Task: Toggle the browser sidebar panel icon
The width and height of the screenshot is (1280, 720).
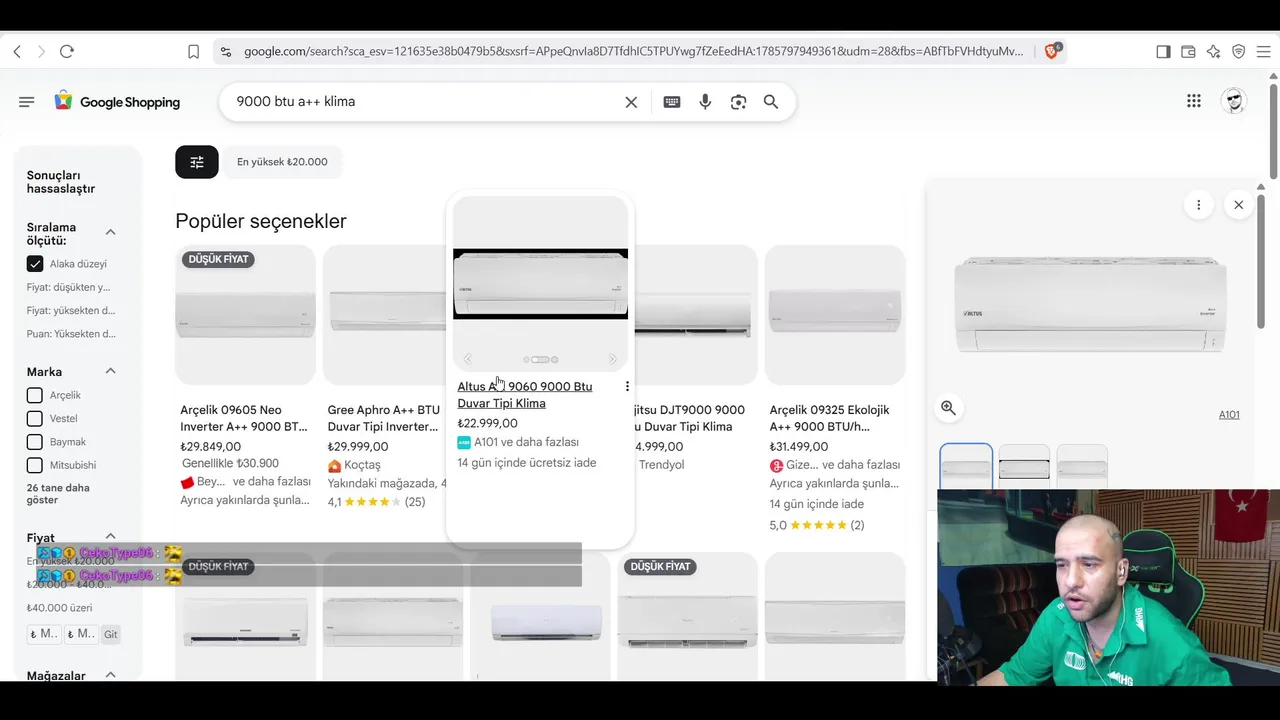Action: point(1163,51)
